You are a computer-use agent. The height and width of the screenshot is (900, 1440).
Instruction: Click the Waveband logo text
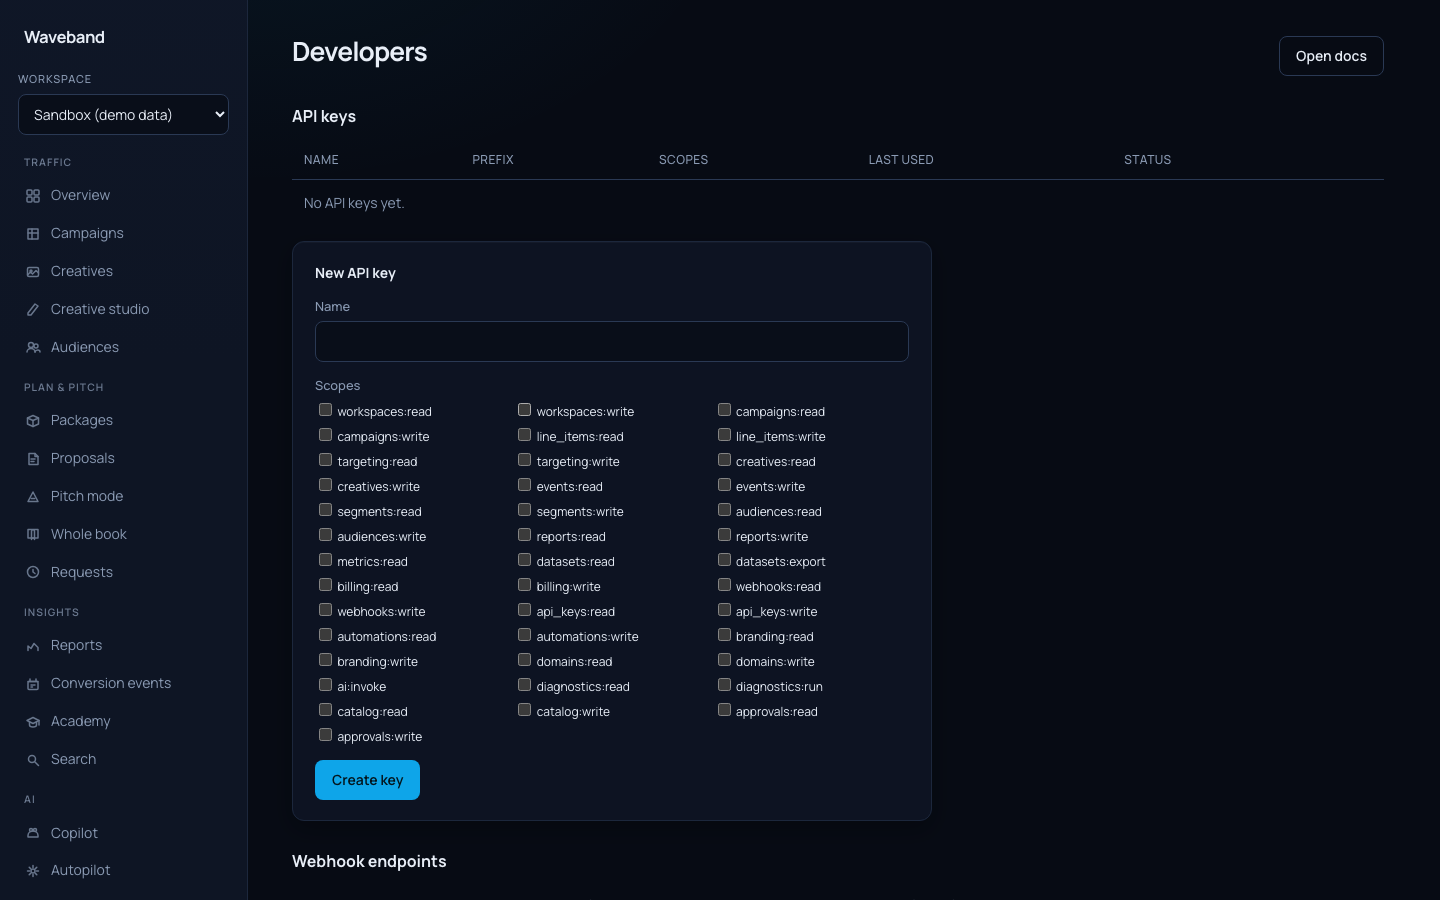coord(64,37)
